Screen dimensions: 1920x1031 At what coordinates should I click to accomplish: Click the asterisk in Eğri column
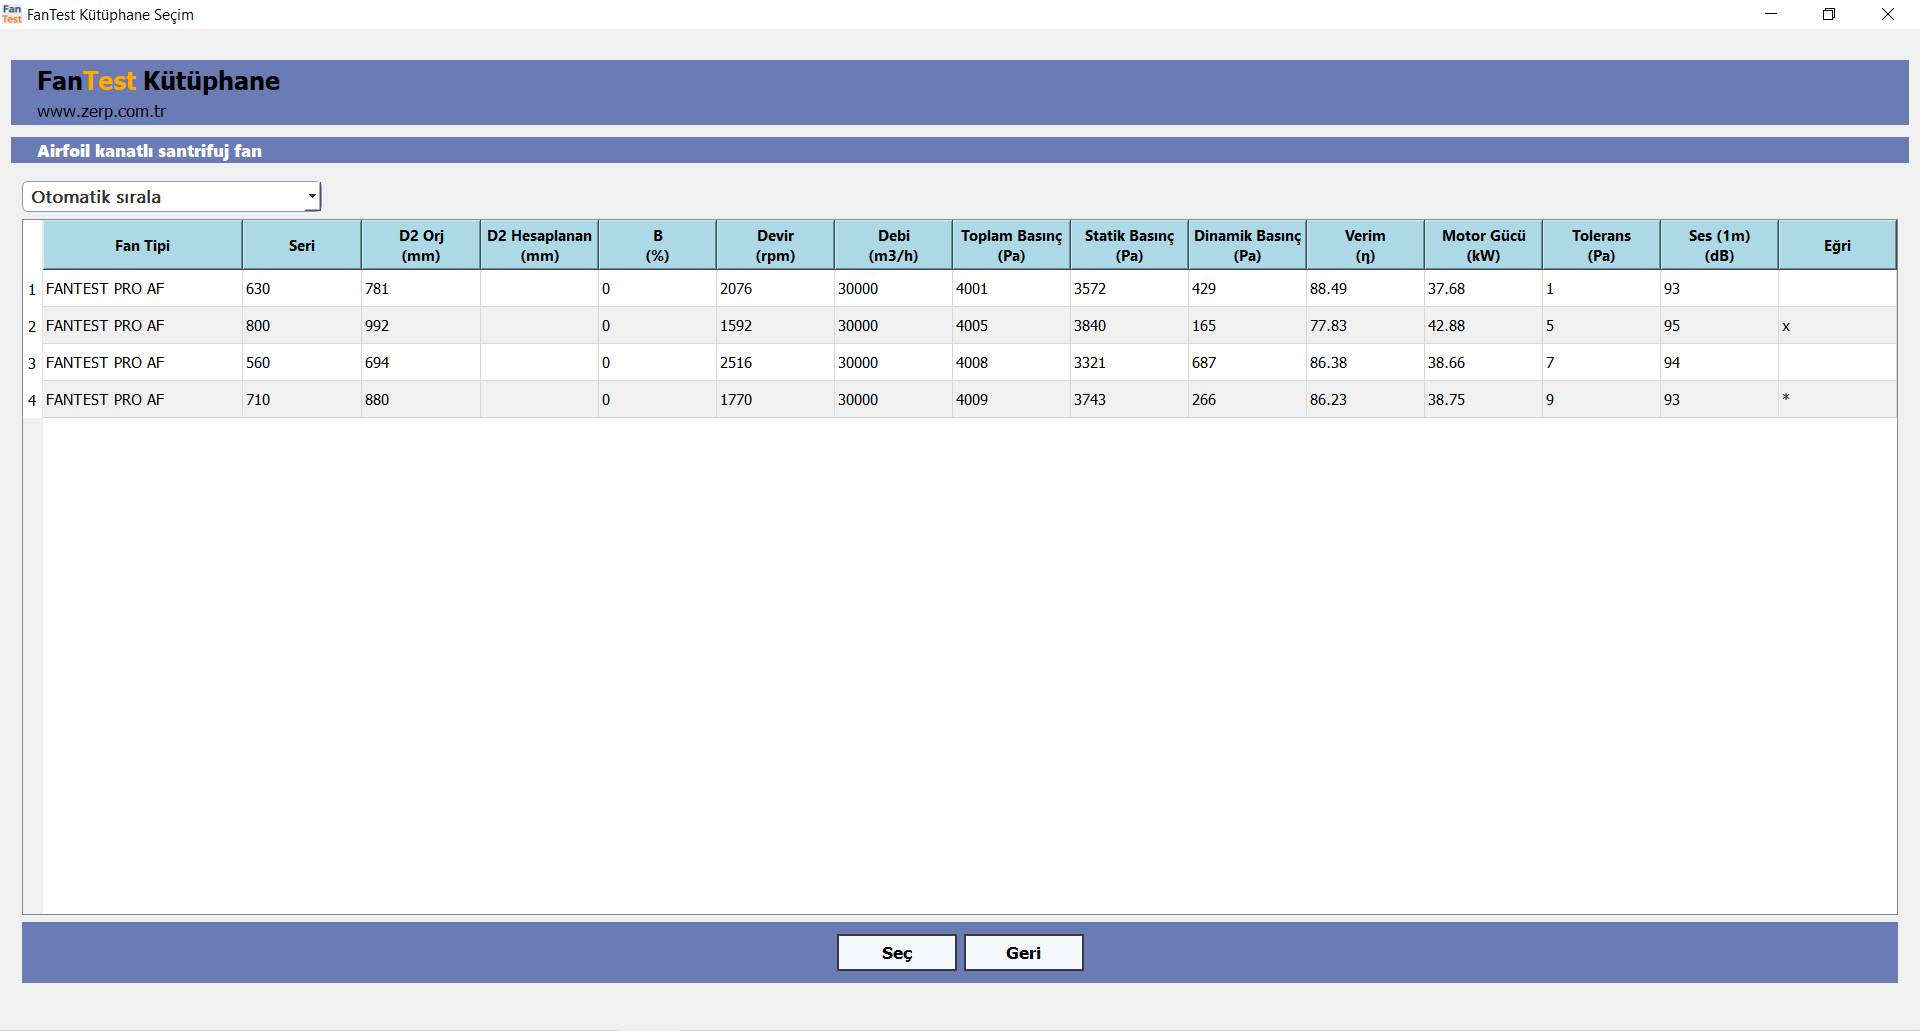(x=1786, y=399)
